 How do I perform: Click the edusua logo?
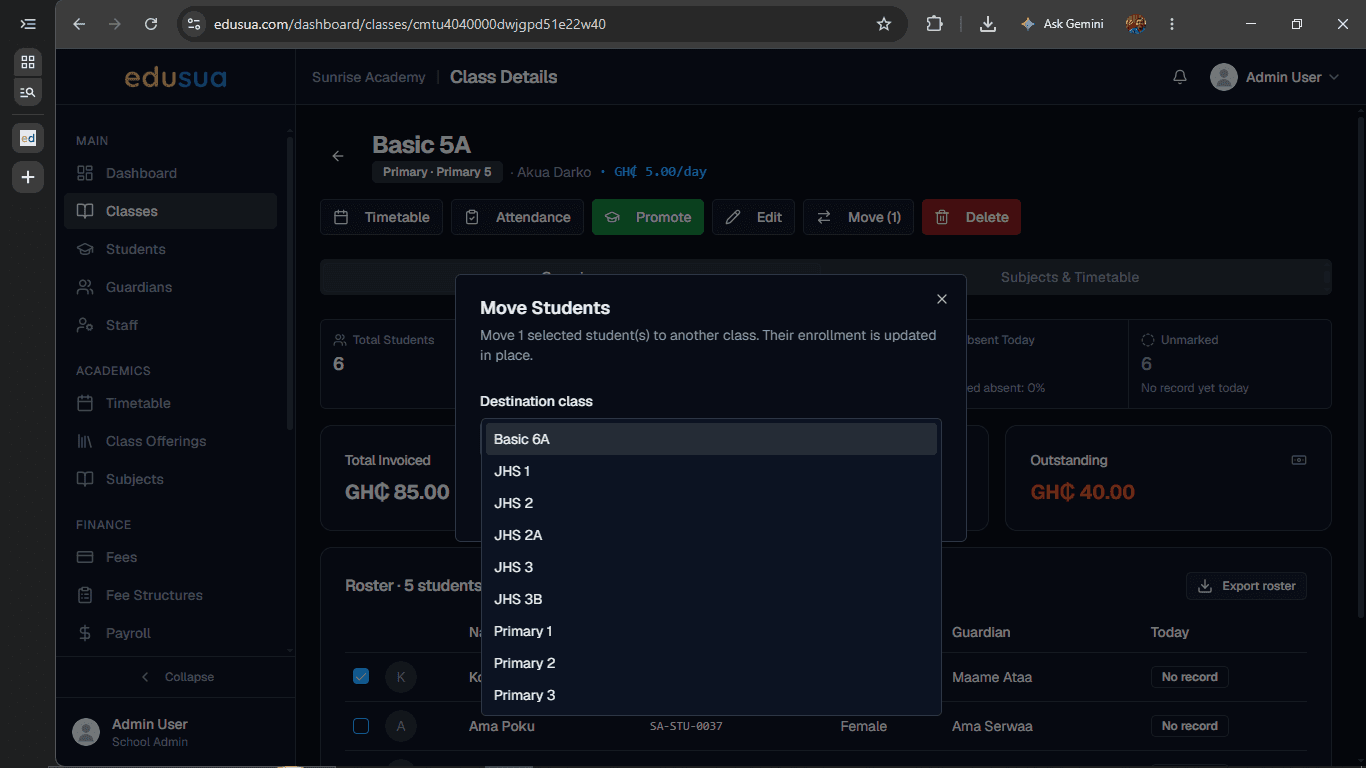click(x=176, y=77)
